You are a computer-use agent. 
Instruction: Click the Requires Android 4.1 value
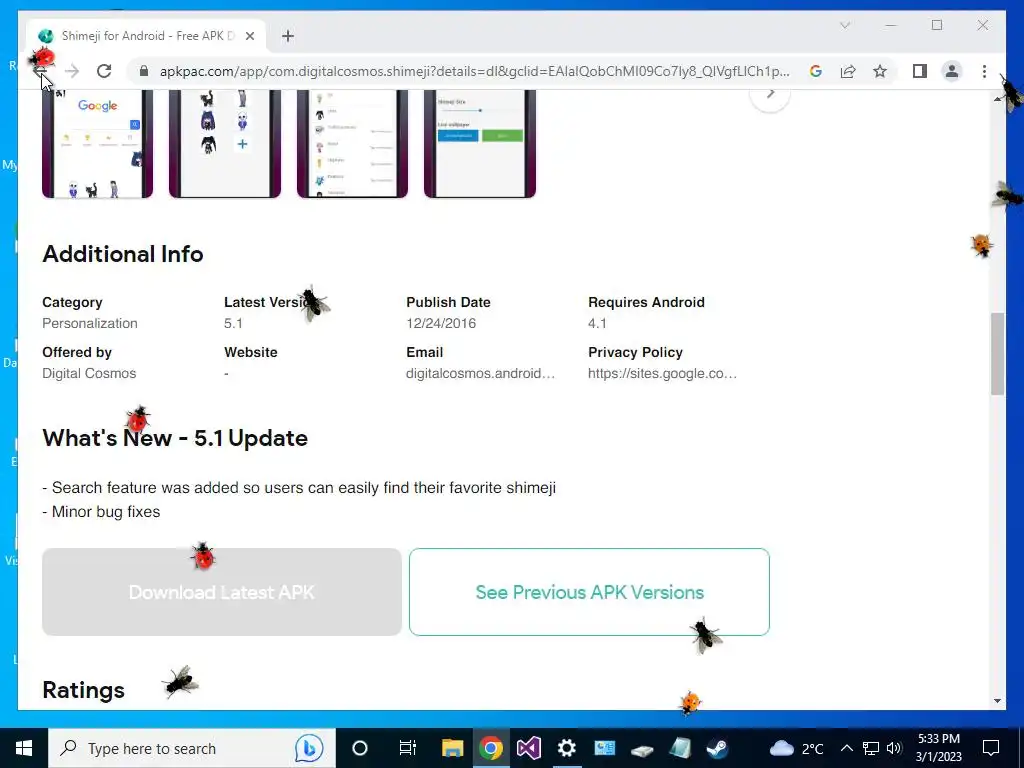point(597,323)
